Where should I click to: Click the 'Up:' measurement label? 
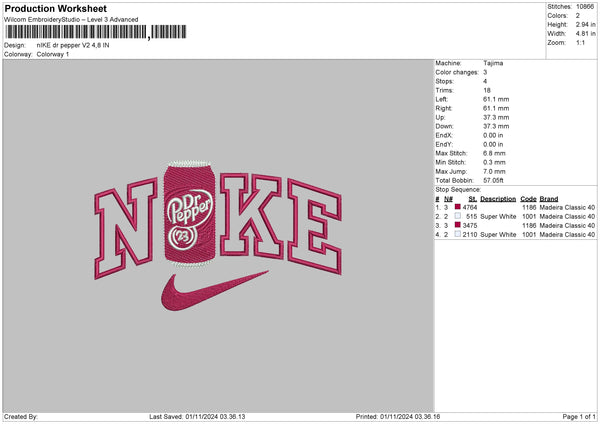(x=440, y=117)
